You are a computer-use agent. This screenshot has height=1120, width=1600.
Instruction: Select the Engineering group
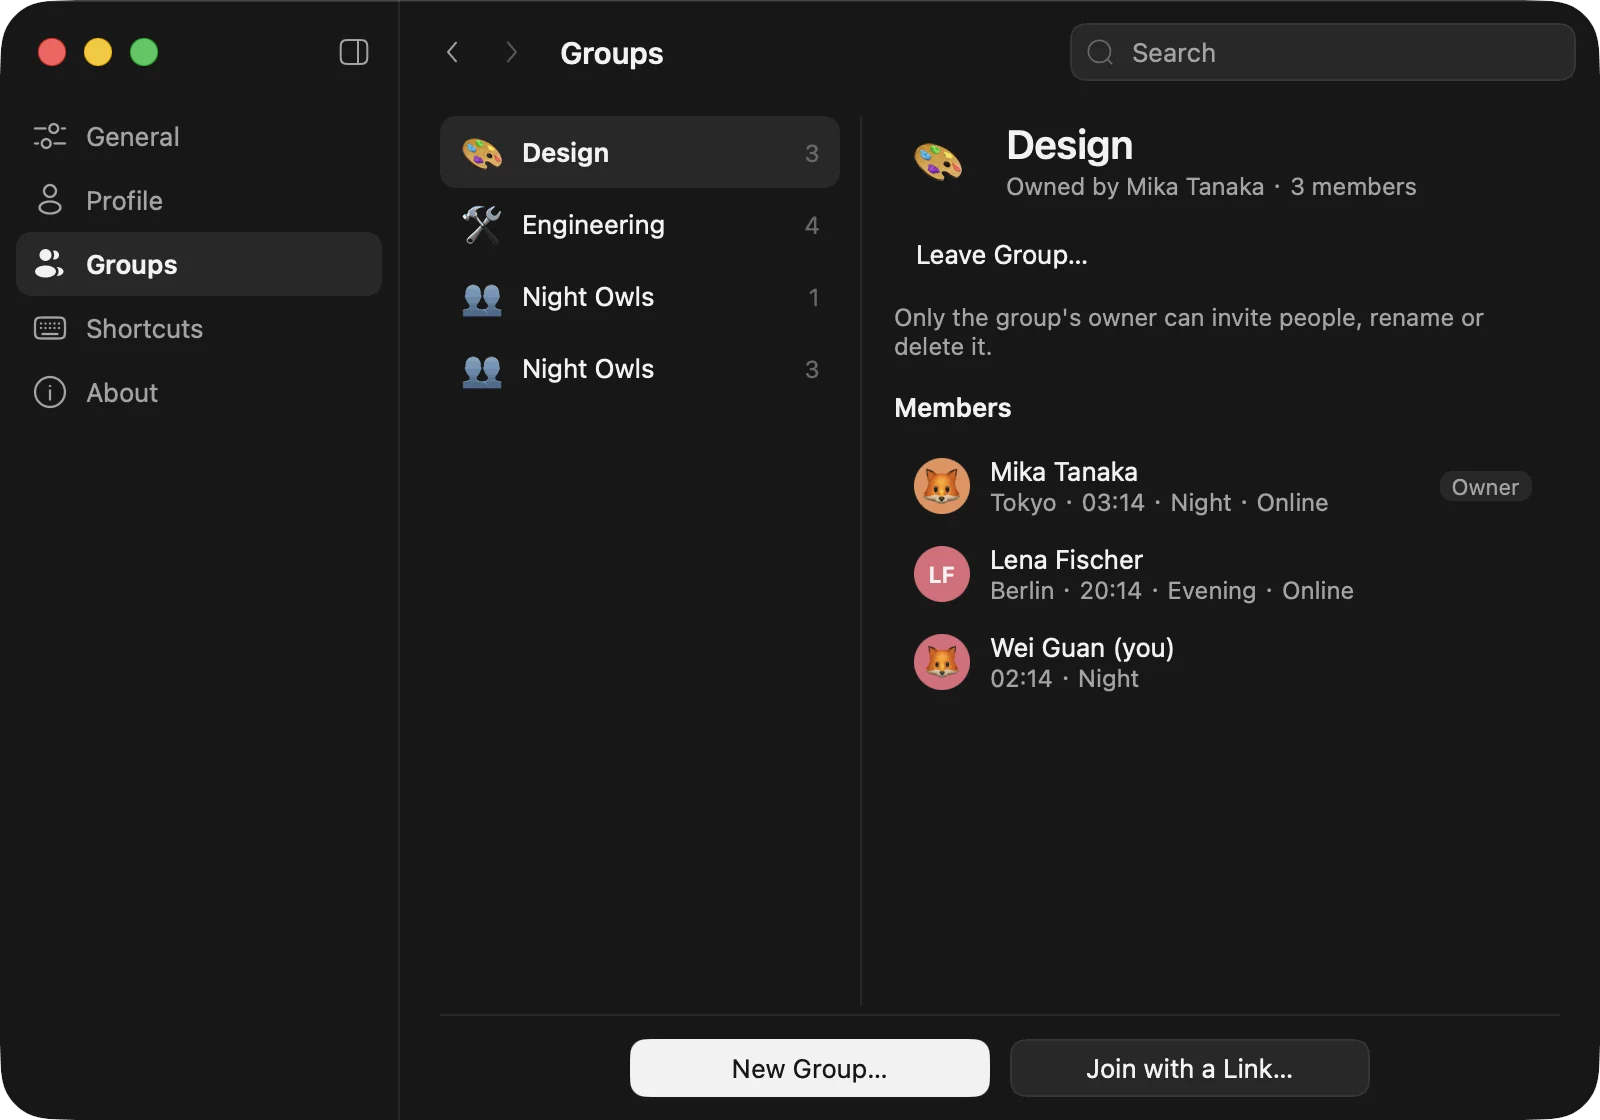coord(640,225)
